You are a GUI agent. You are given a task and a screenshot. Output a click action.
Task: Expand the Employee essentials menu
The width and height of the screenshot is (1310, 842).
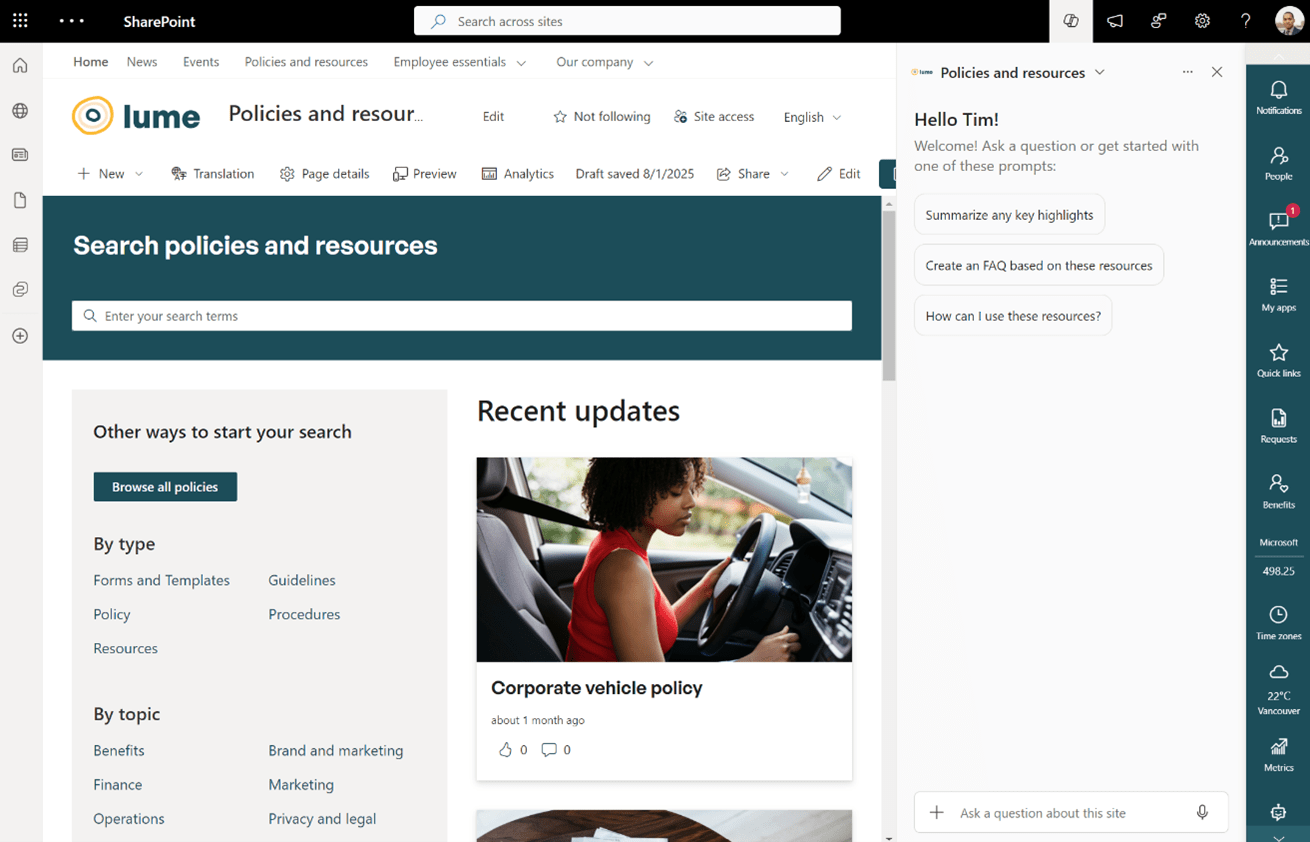(x=460, y=62)
